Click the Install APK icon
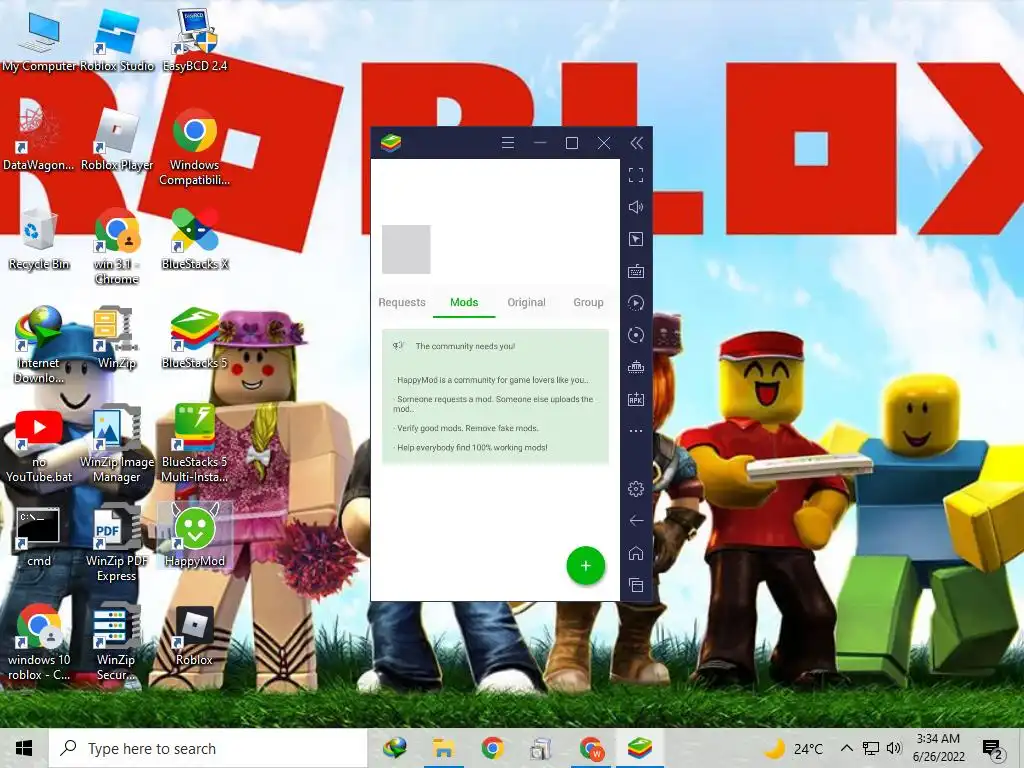Screen dimensions: 1024x768 point(635,399)
